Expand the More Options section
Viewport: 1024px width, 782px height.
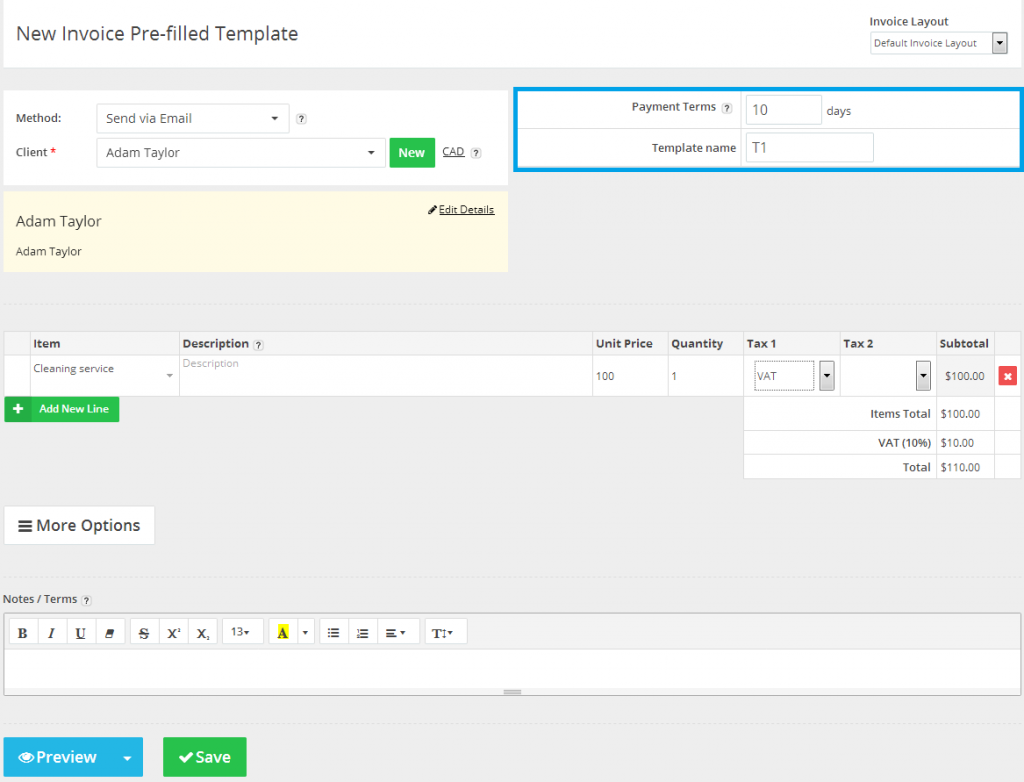pyautogui.click(x=79, y=525)
